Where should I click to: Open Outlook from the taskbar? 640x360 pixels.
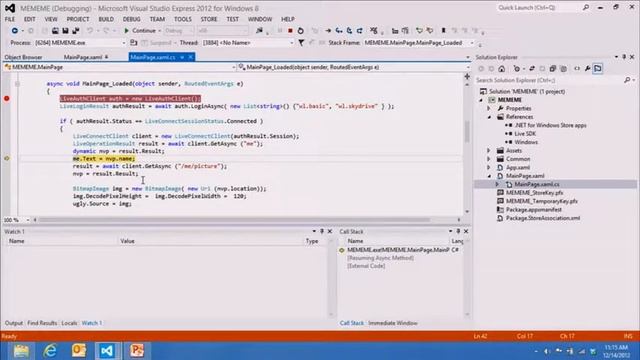coord(79,351)
